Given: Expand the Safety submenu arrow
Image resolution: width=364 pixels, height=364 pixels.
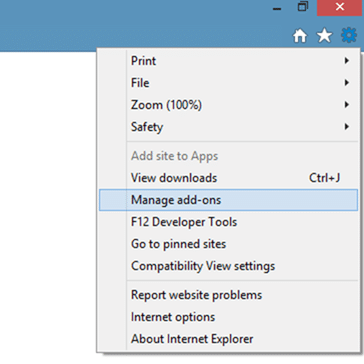Looking at the screenshot, I should click(347, 127).
